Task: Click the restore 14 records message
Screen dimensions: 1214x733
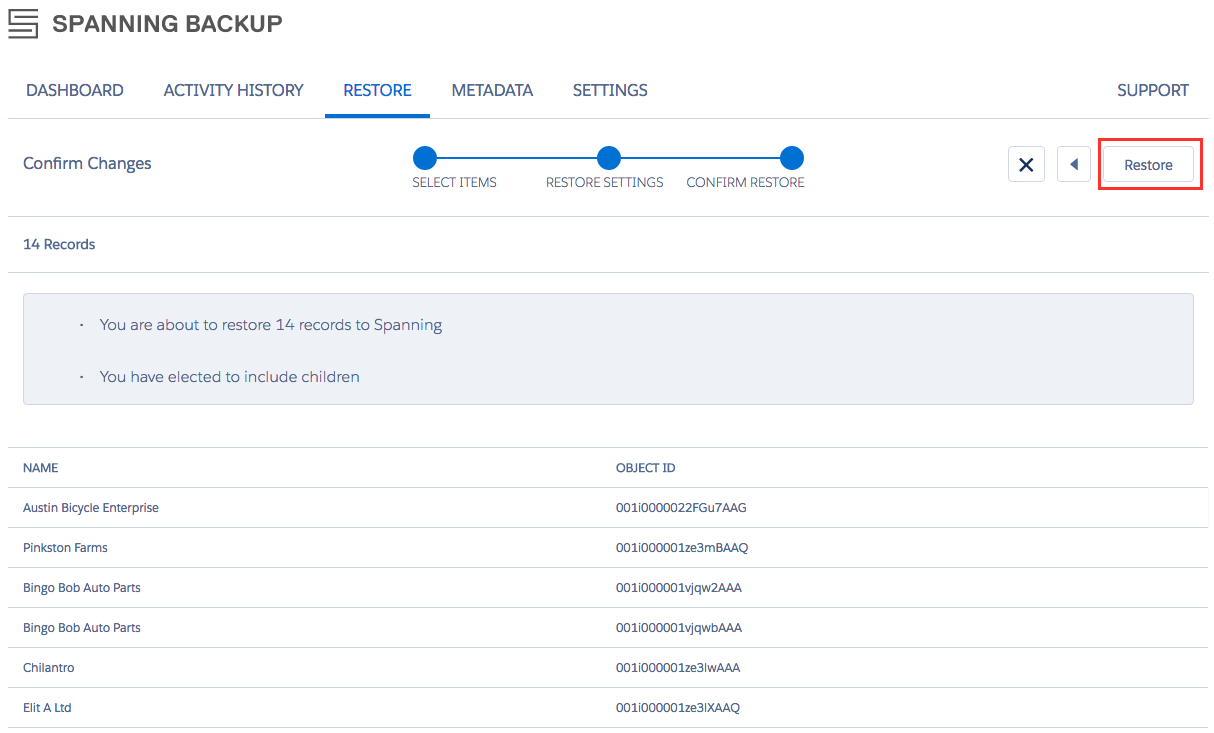Action: [x=271, y=325]
